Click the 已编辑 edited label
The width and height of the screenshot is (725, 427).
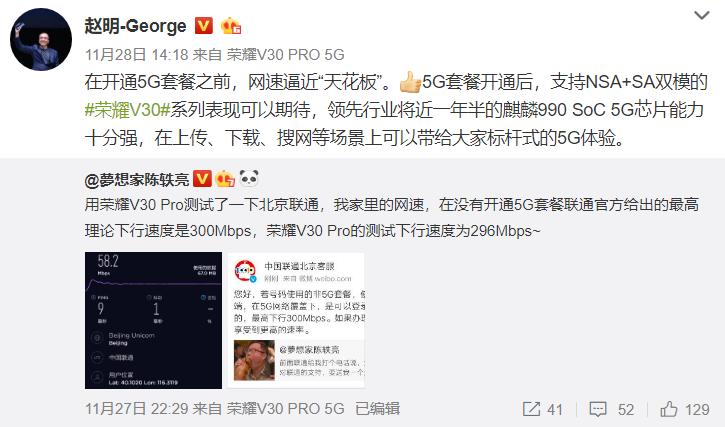click(377, 409)
